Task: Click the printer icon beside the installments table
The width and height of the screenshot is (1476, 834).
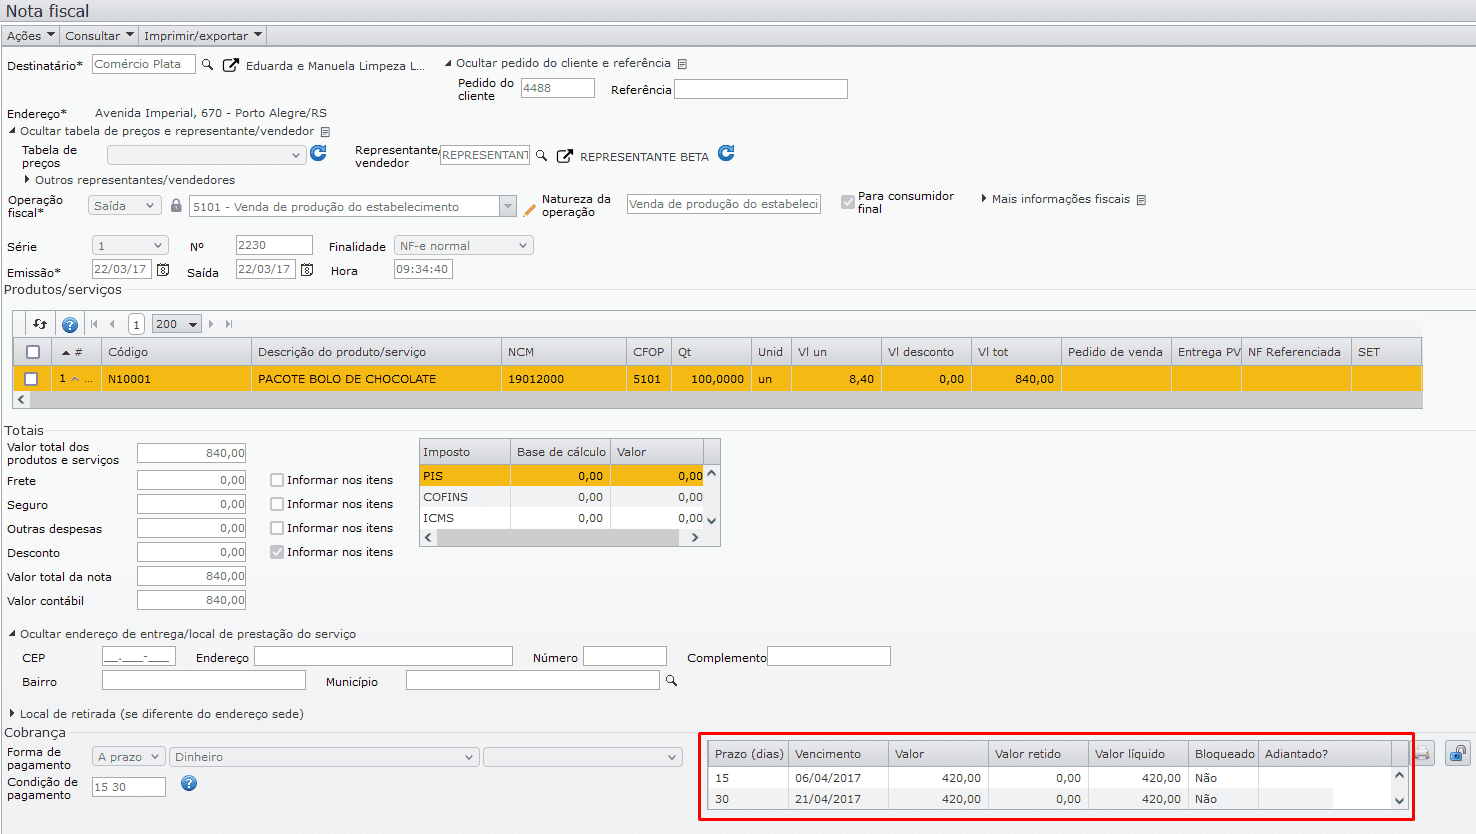Action: click(x=1422, y=754)
